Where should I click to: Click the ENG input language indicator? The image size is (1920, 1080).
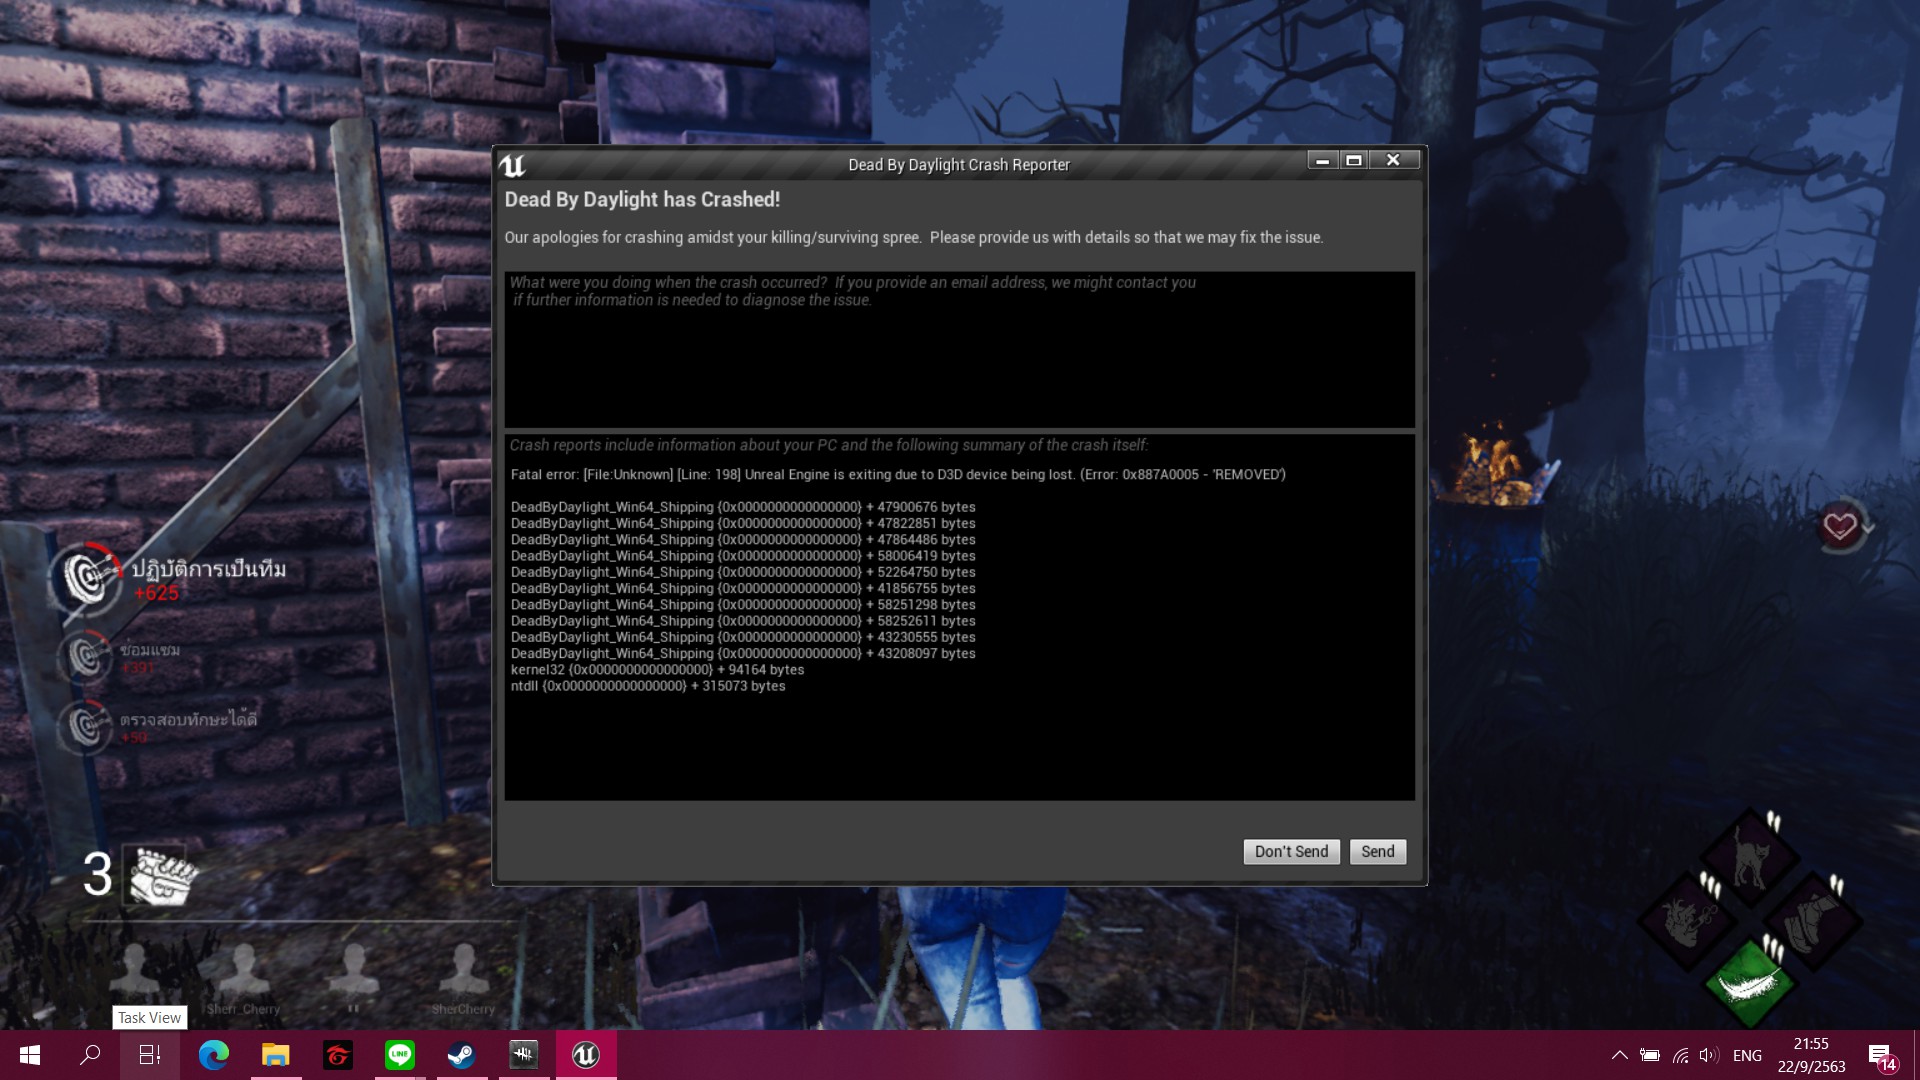click(1747, 1055)
